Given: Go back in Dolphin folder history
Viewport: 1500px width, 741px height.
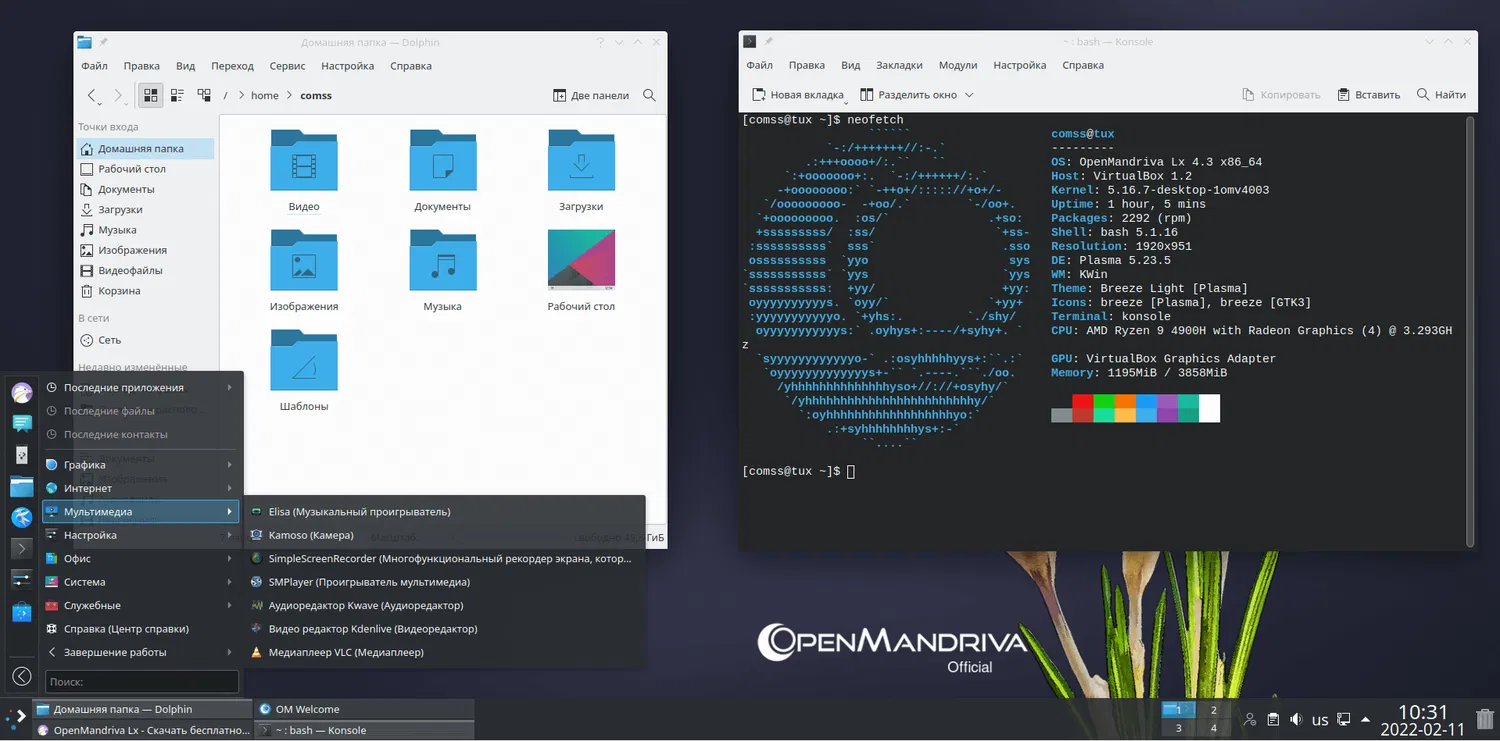Looking at the screenshot, I should [x=93, y=96].
